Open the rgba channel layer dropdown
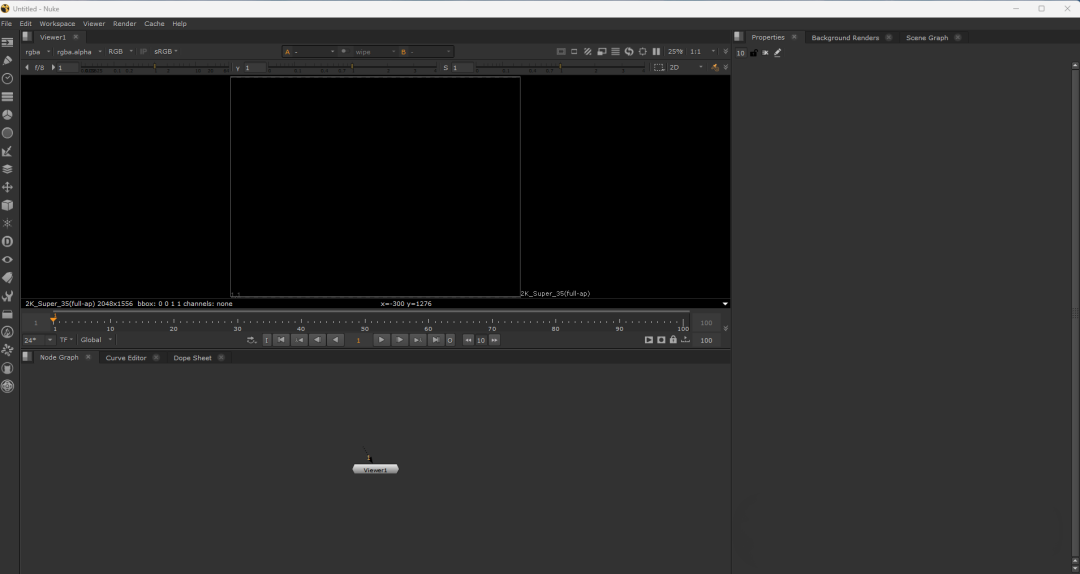The width and height of the screenshot is (1080, 574). click(36, 51)
